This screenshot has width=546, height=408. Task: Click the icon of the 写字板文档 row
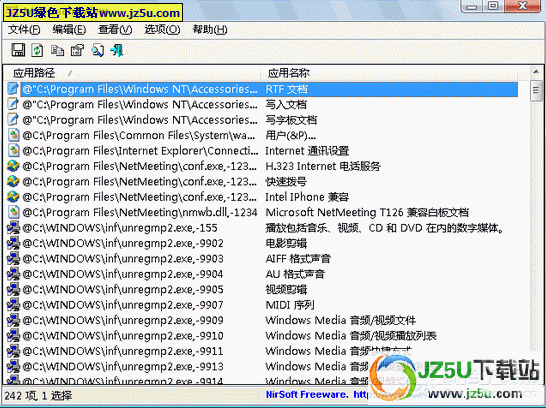click(x=13, y=119)
